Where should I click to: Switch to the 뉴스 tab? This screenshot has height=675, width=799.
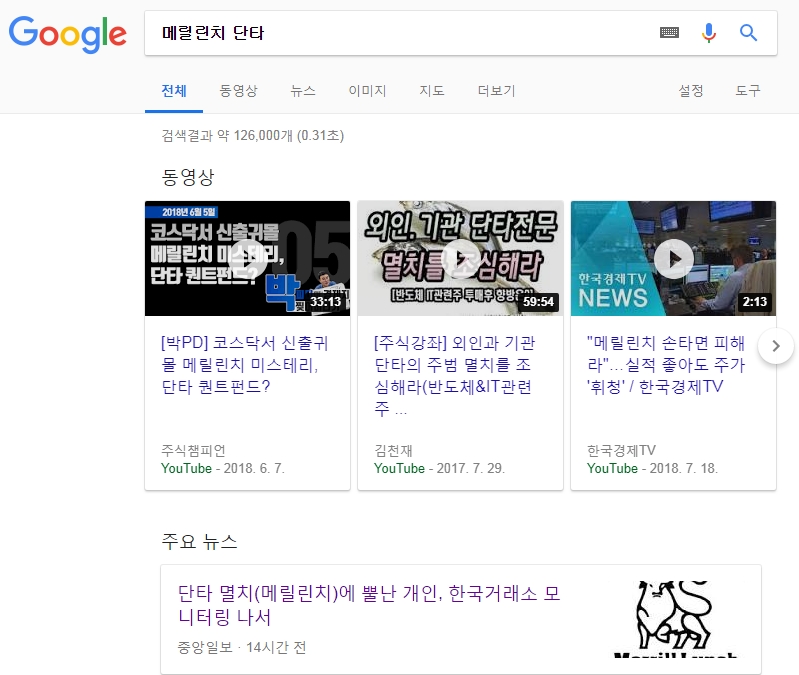click(303, 91)
